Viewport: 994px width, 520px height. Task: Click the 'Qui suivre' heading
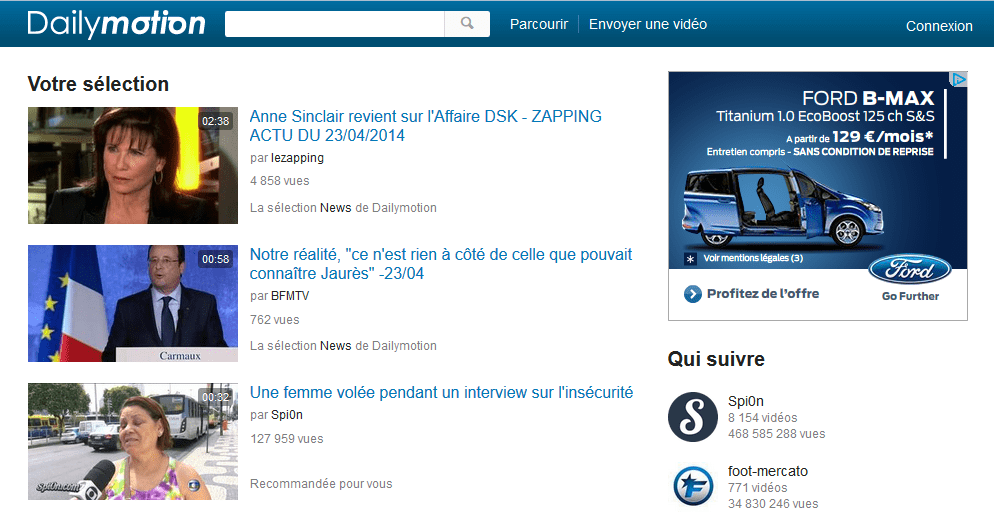[x=716, y=359]
